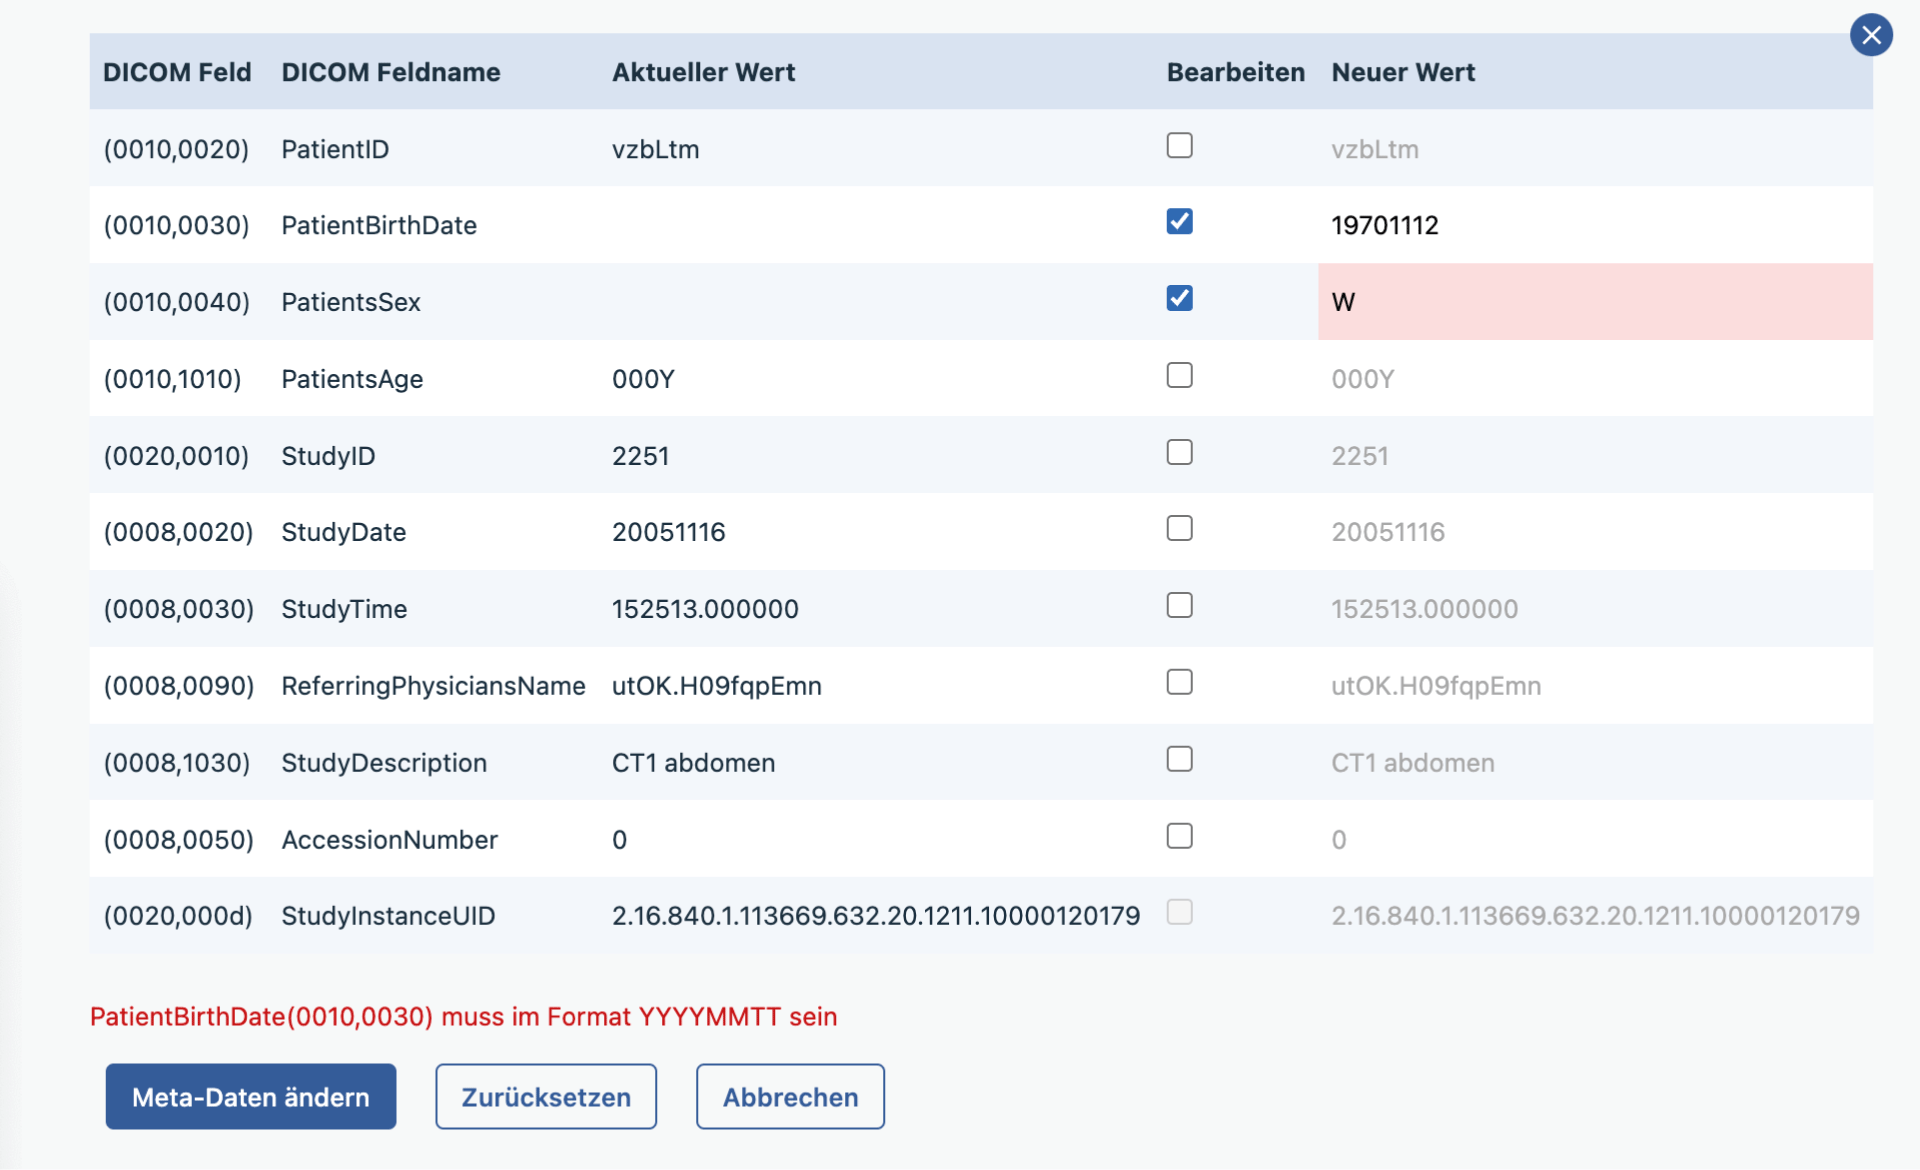Click the red PatientBirthDate format error message
This screenshot has height=1170, width=1920.
click(x=464, y=1017)
